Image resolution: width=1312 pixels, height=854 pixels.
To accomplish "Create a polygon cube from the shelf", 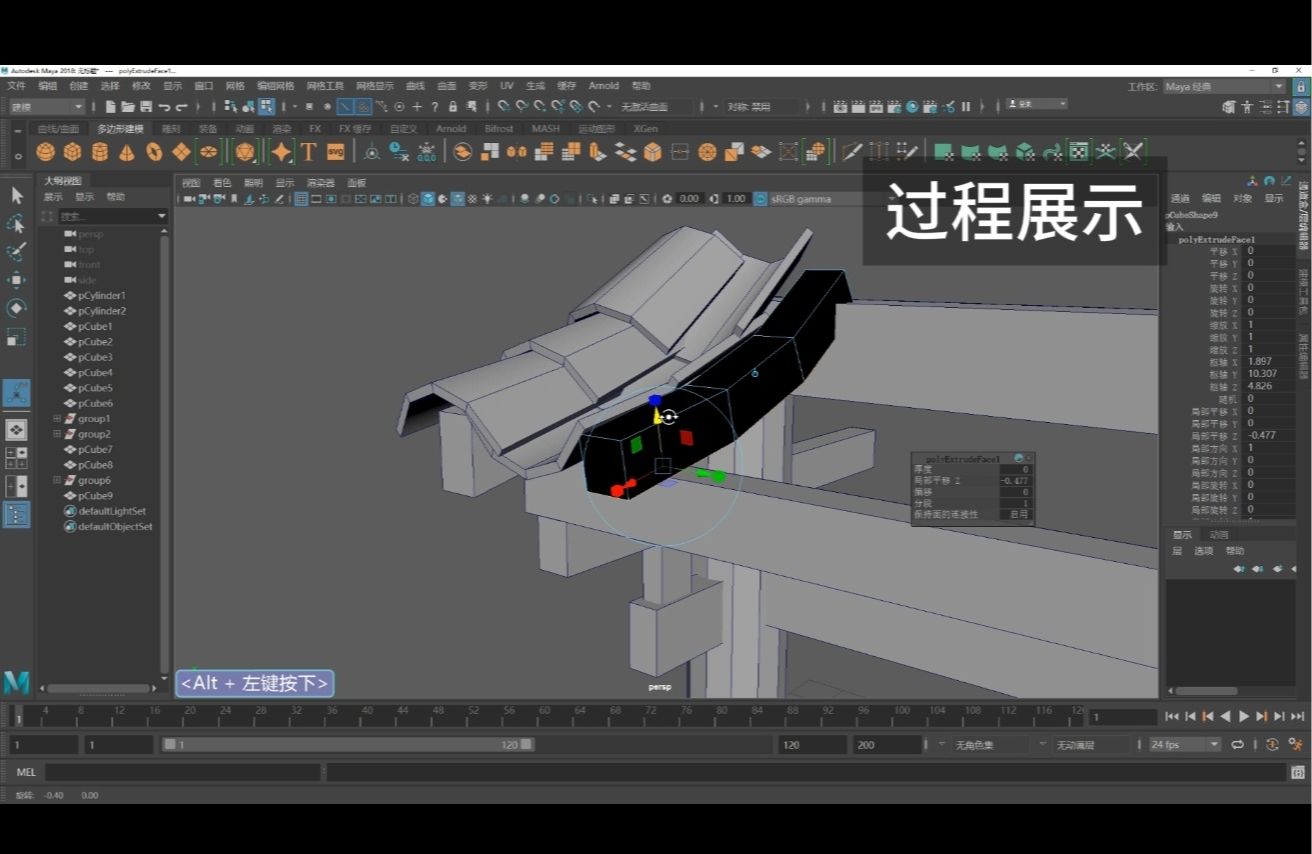I will pos(75,150).
